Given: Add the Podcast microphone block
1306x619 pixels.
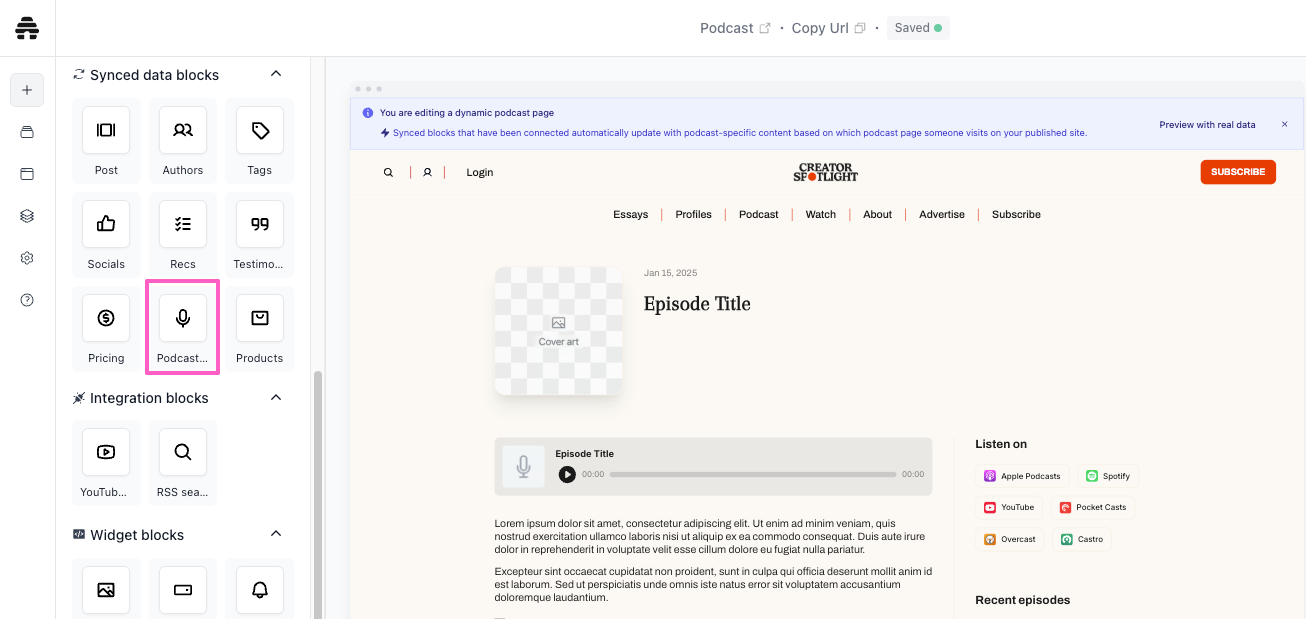Looking at the screenshot, I should point(183,319).
